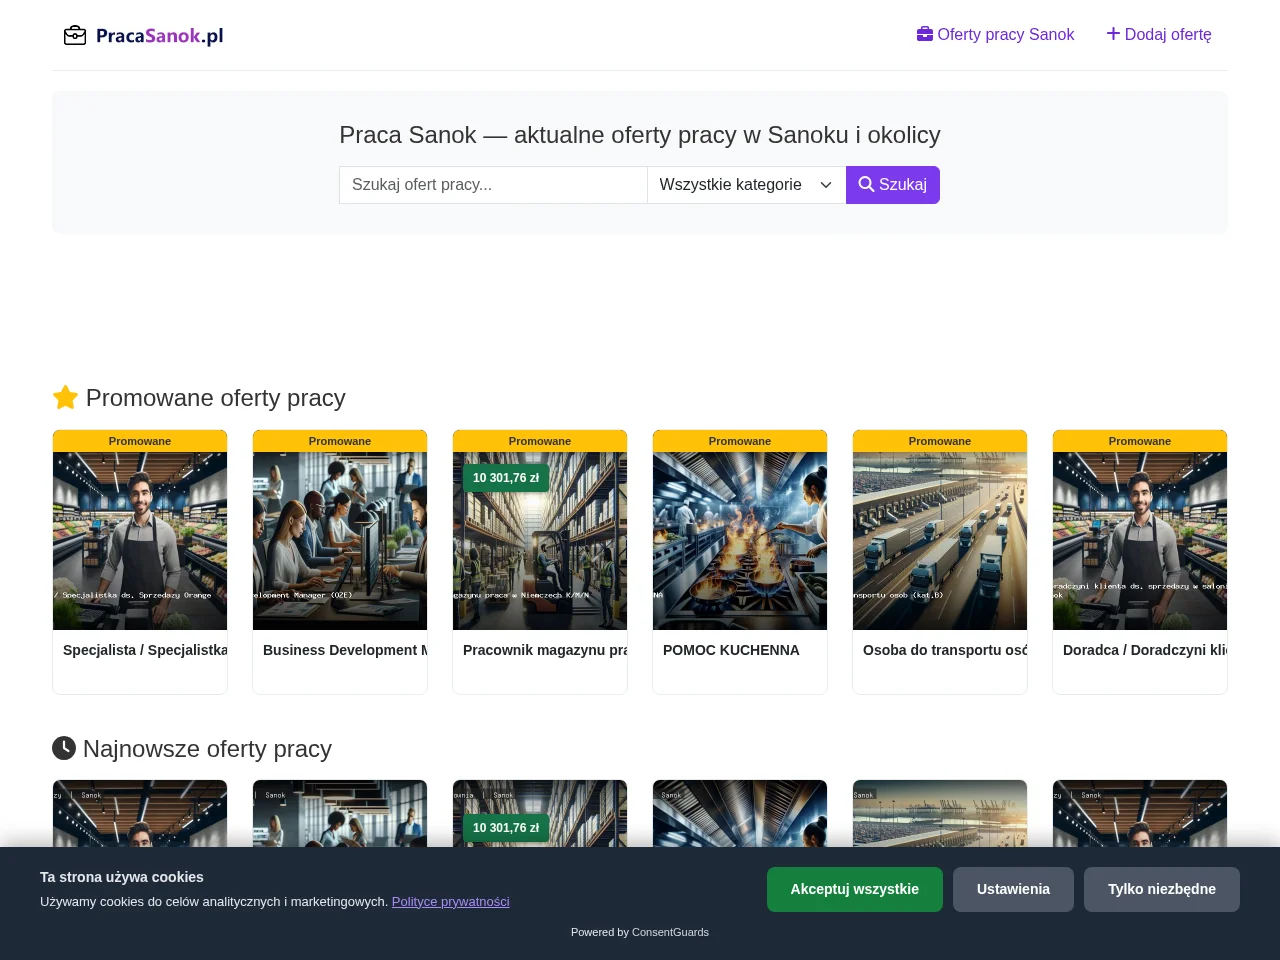Image resolution: width=1280 pixels, height=960 pixels.
Task: Click the Osoba do transportu job title
Action: (945, 650)
